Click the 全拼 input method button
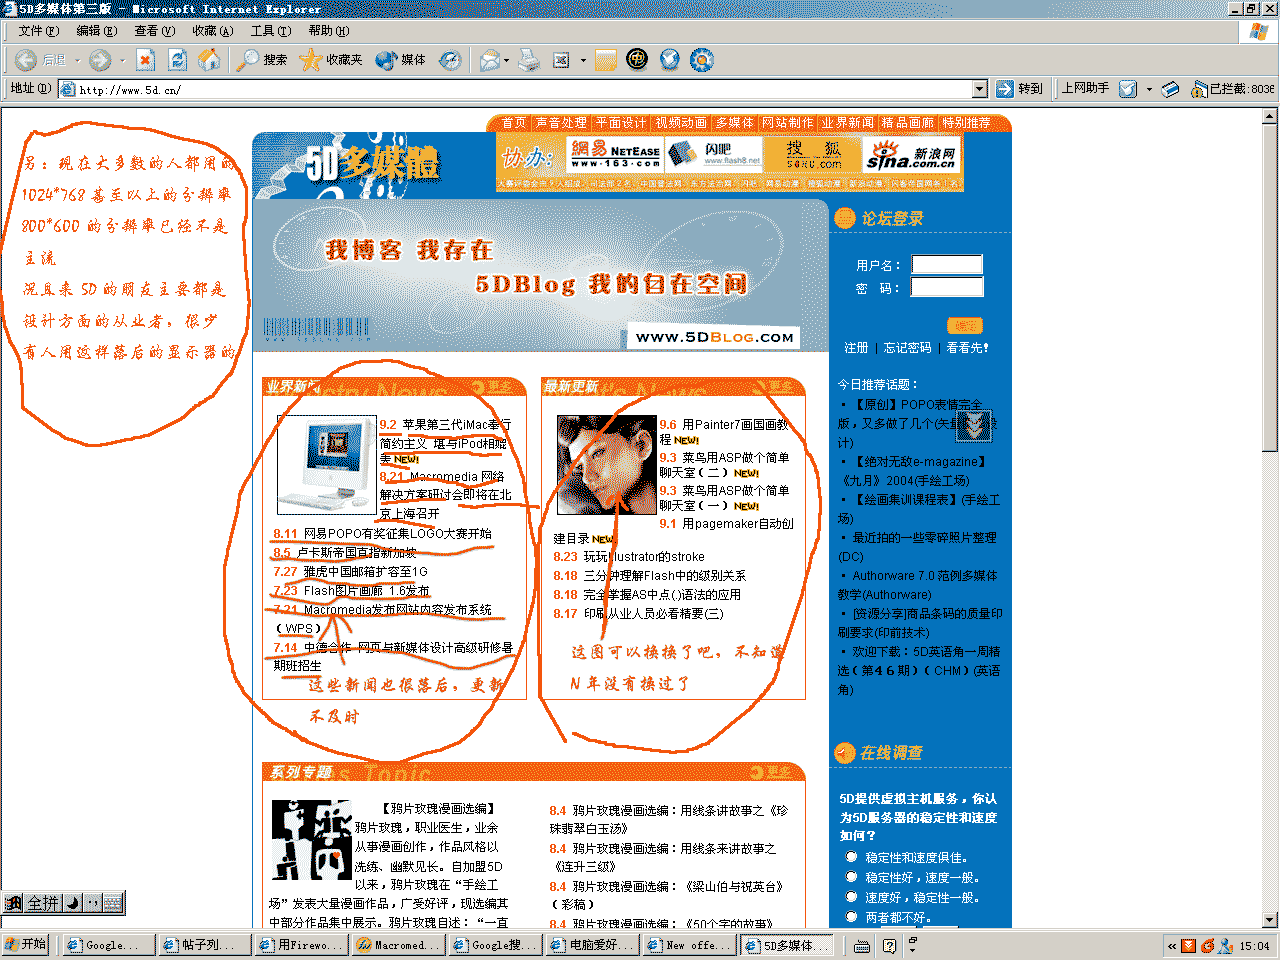Viewport: 1280px width, 960px height. pos(43,903)
